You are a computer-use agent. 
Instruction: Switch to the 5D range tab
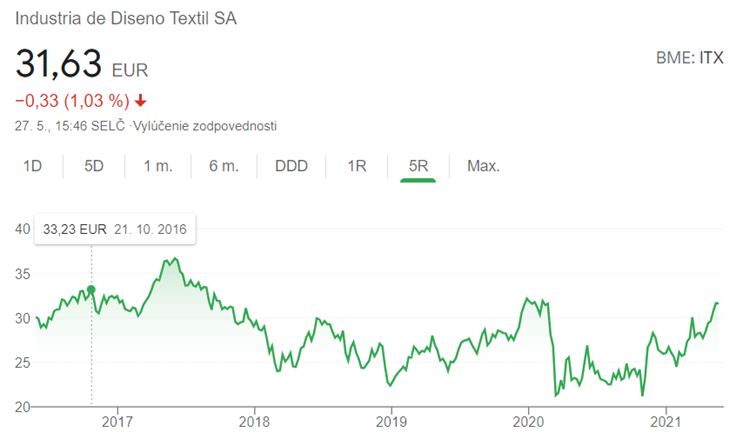click(x=94, y=166)
